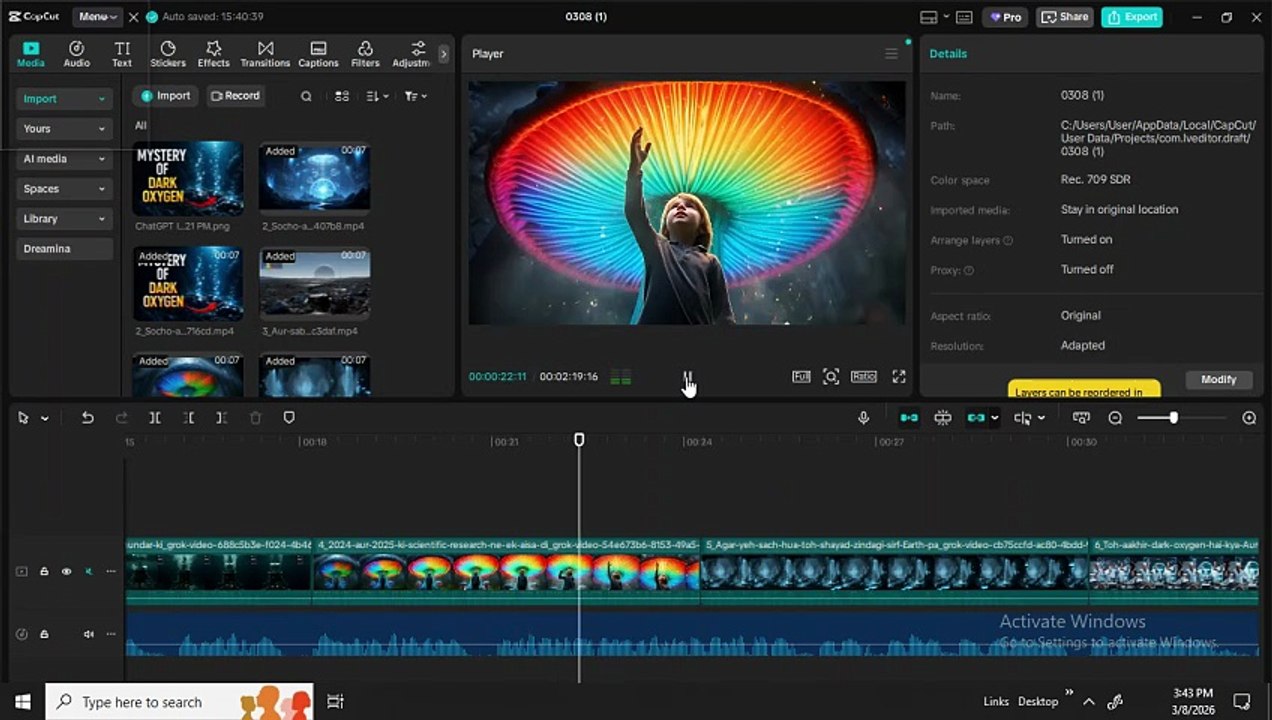Open the Transitions panel
1272x720 pixels.
(x=265, y=54)
